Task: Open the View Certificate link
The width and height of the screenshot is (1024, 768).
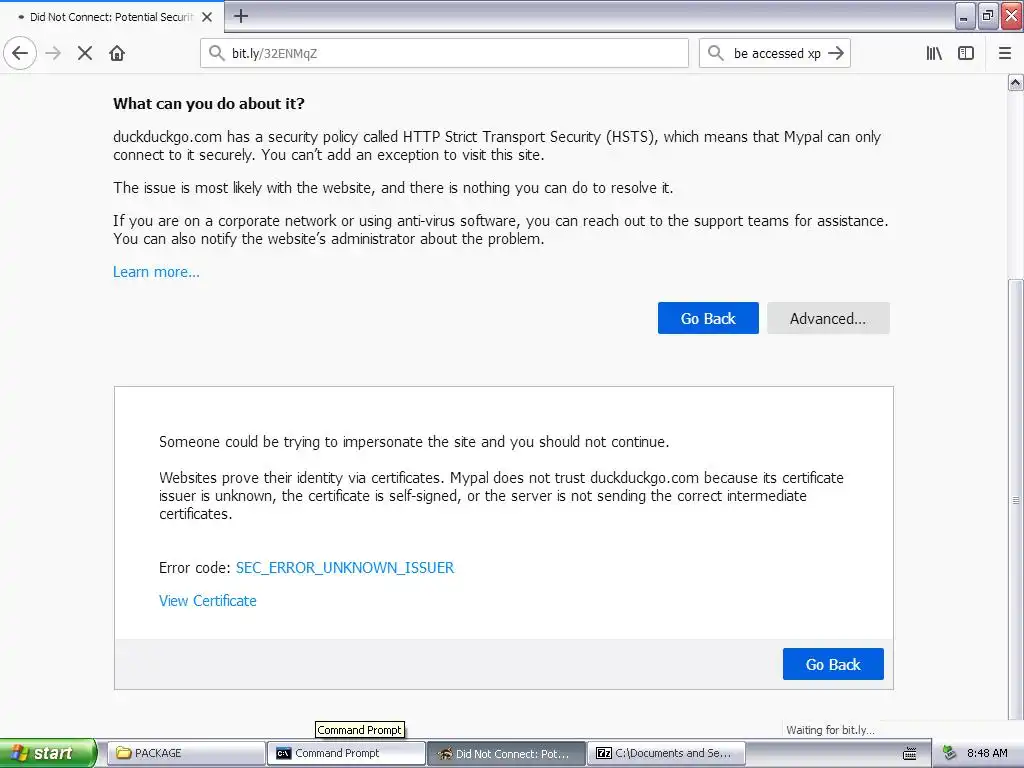Action: click(x=208, y=601)
